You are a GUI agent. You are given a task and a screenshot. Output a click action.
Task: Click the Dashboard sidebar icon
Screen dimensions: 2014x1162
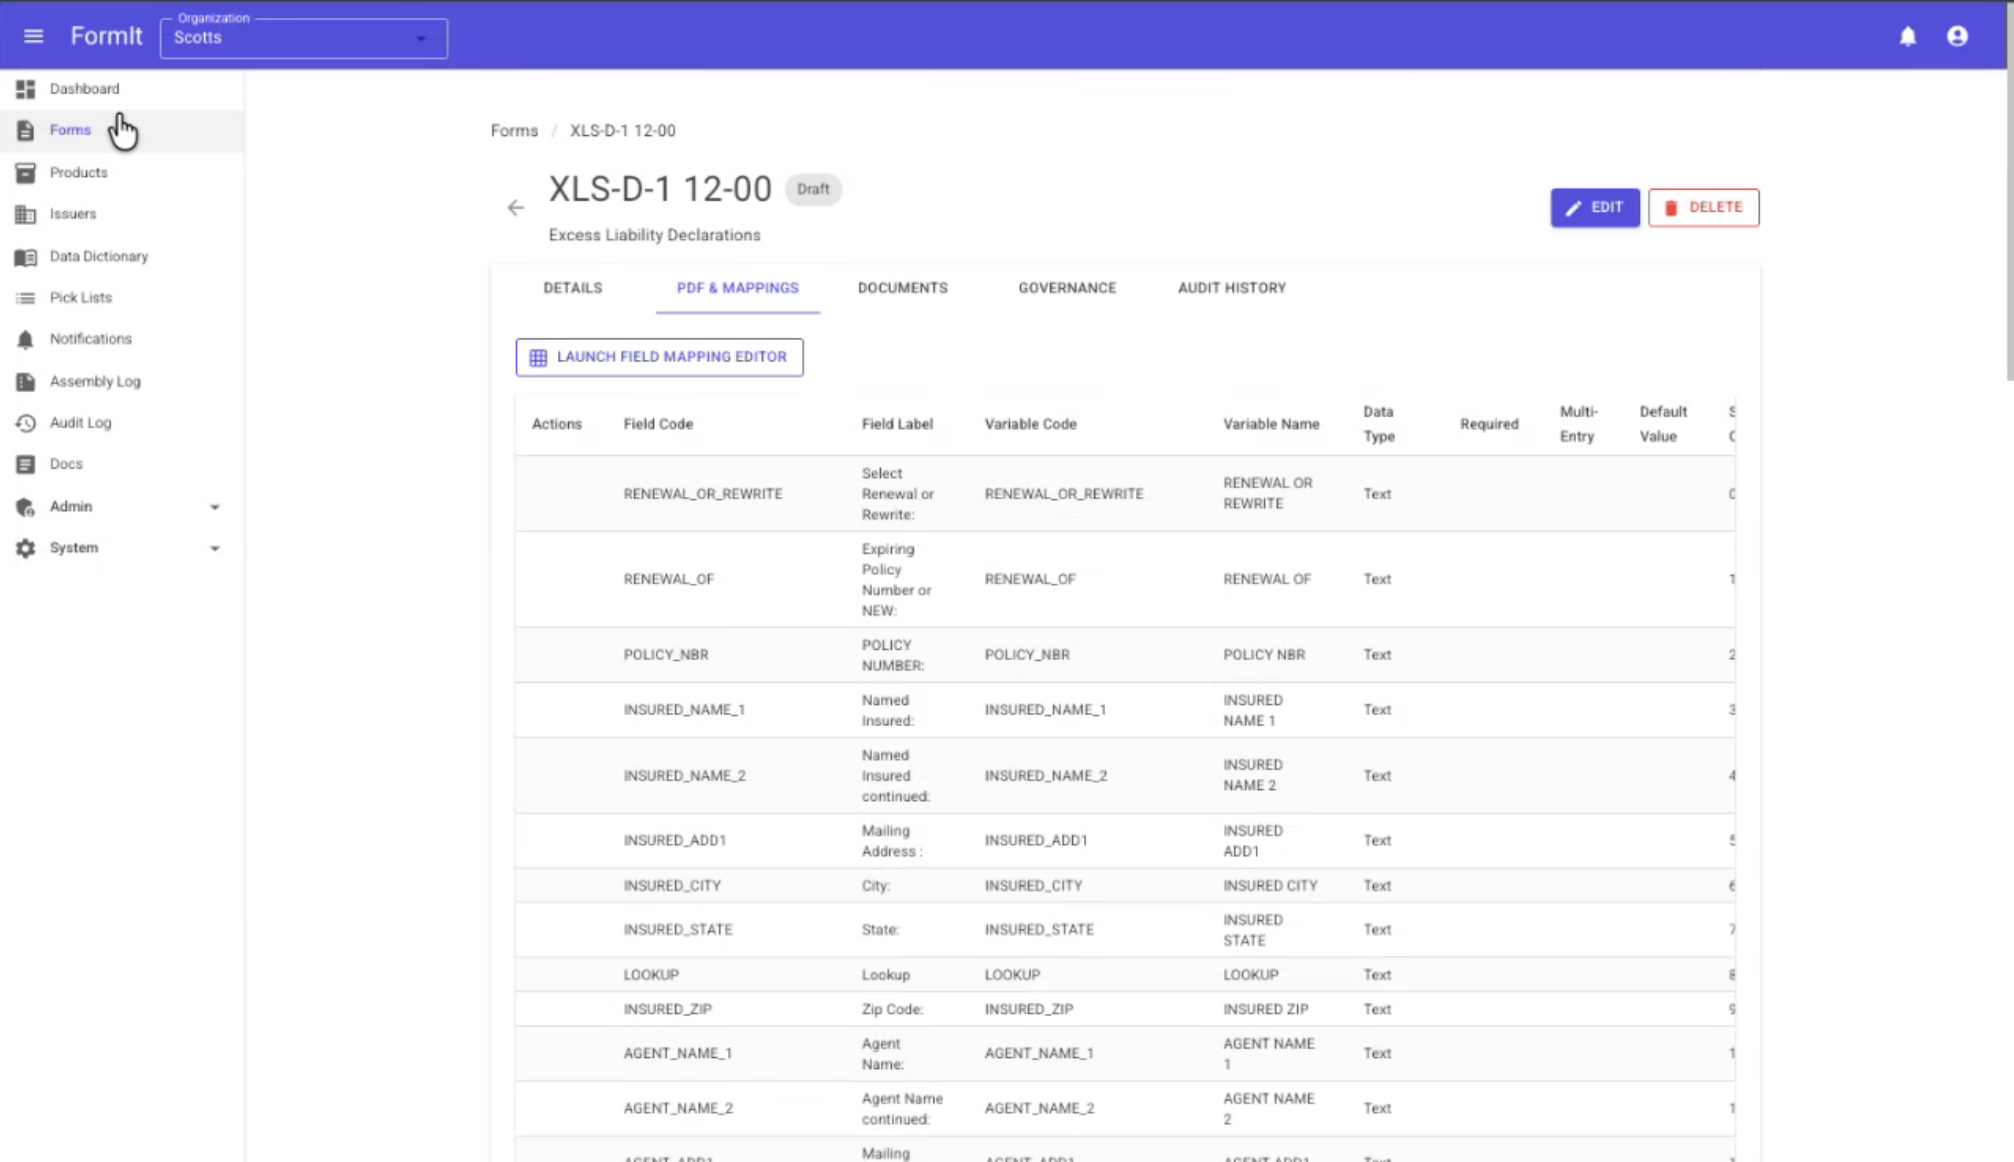(x=26, y=89)
